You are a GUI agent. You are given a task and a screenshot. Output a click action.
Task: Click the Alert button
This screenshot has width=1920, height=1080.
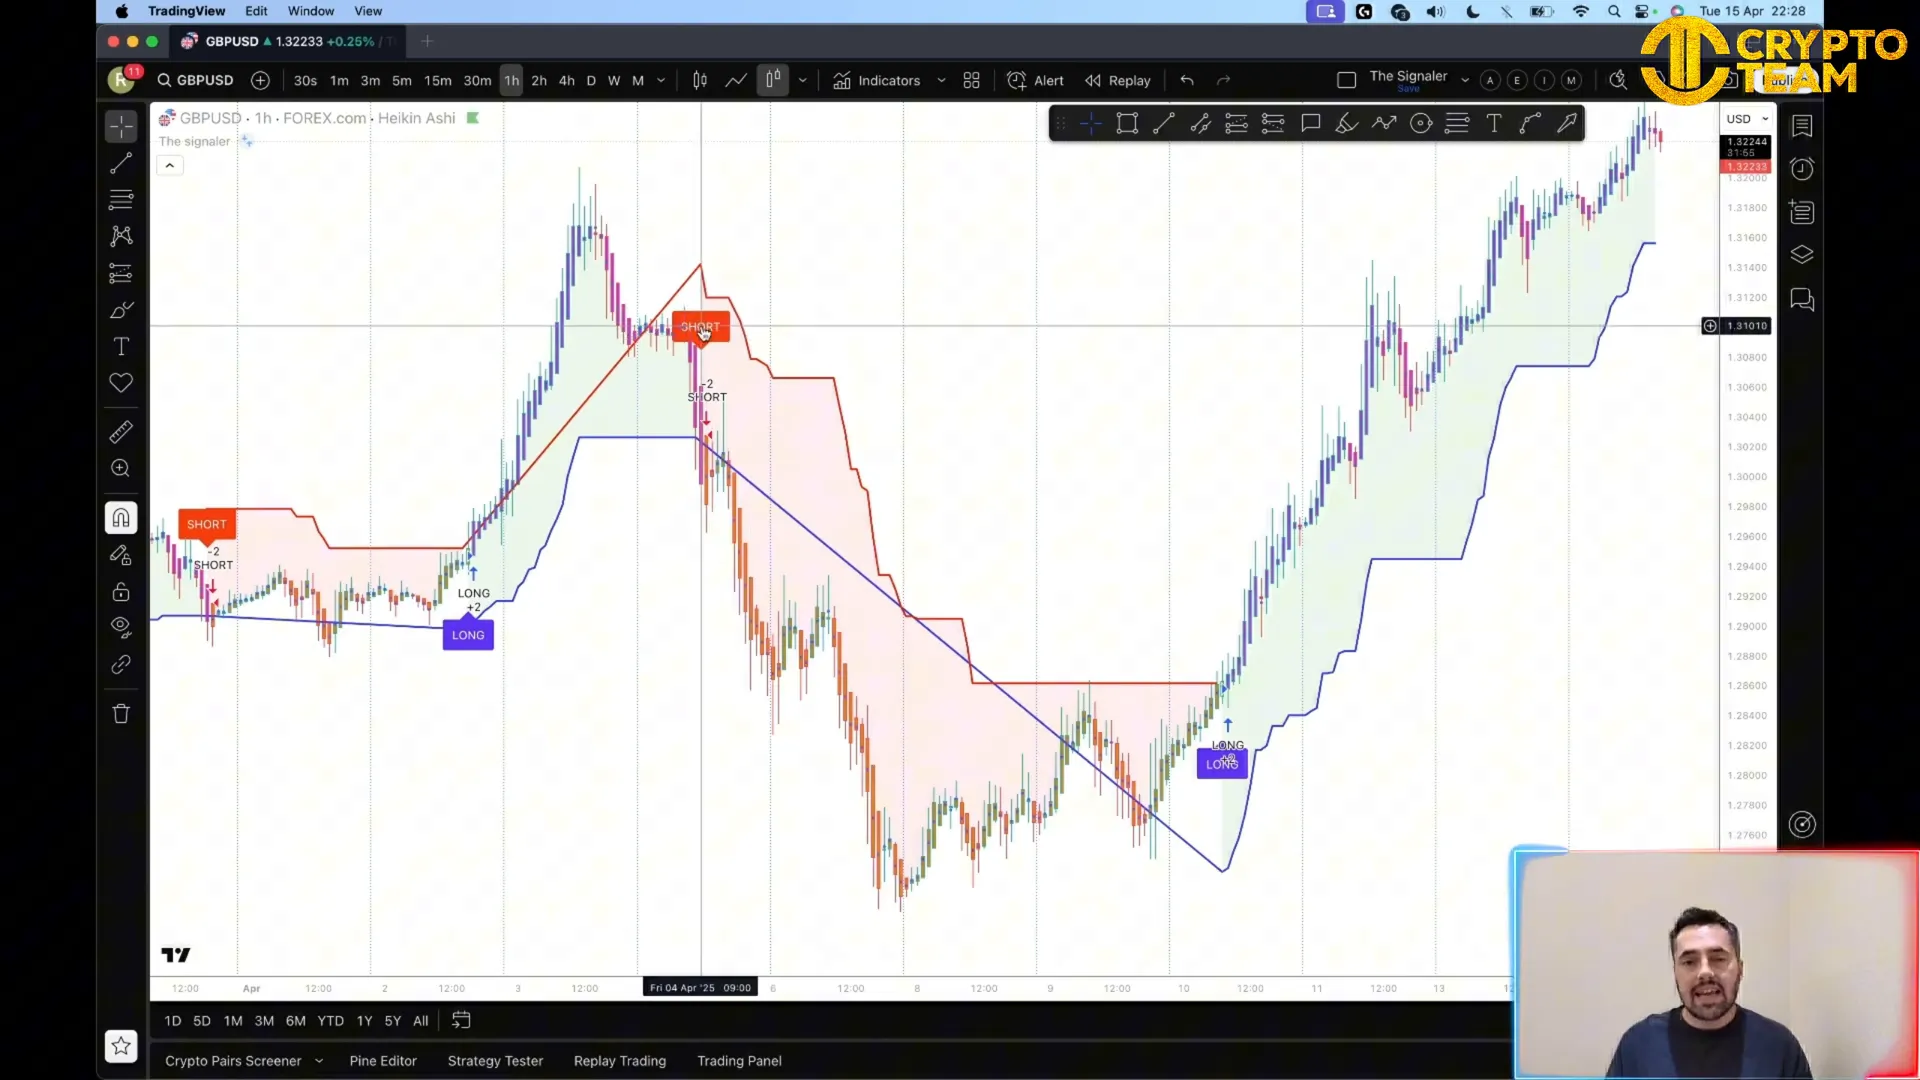click(1035, 80)
